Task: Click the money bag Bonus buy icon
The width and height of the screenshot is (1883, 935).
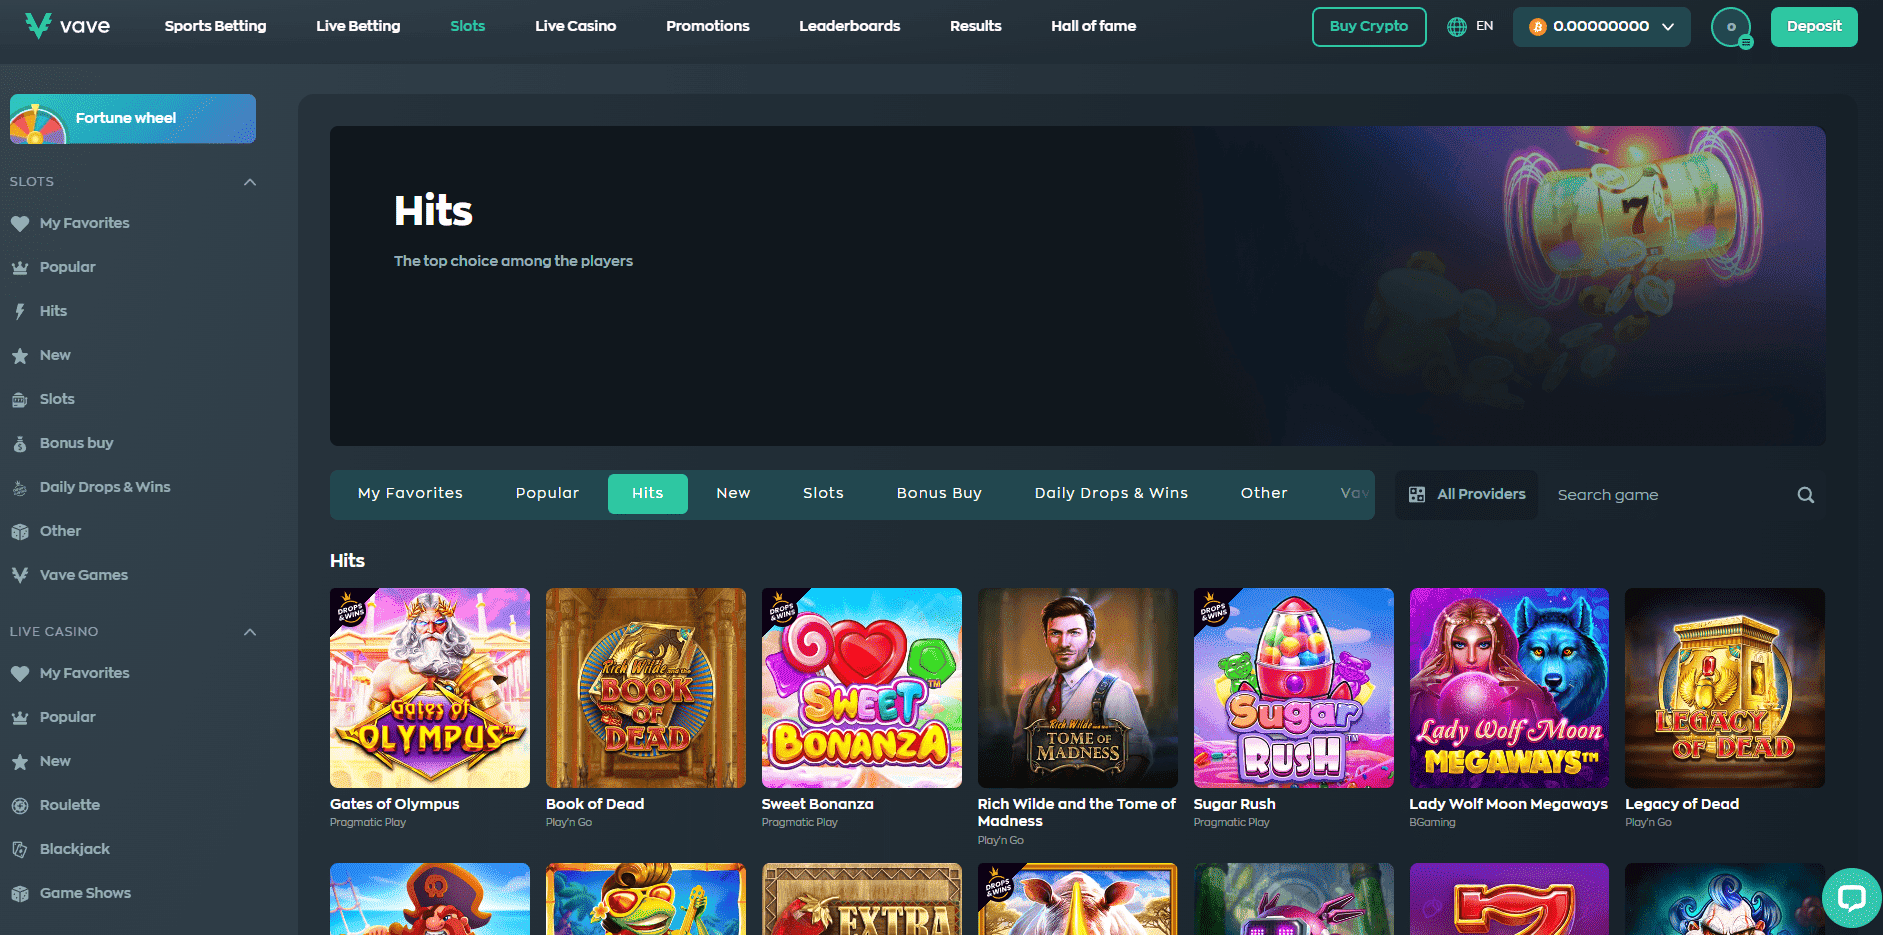Action: (20, 444)
